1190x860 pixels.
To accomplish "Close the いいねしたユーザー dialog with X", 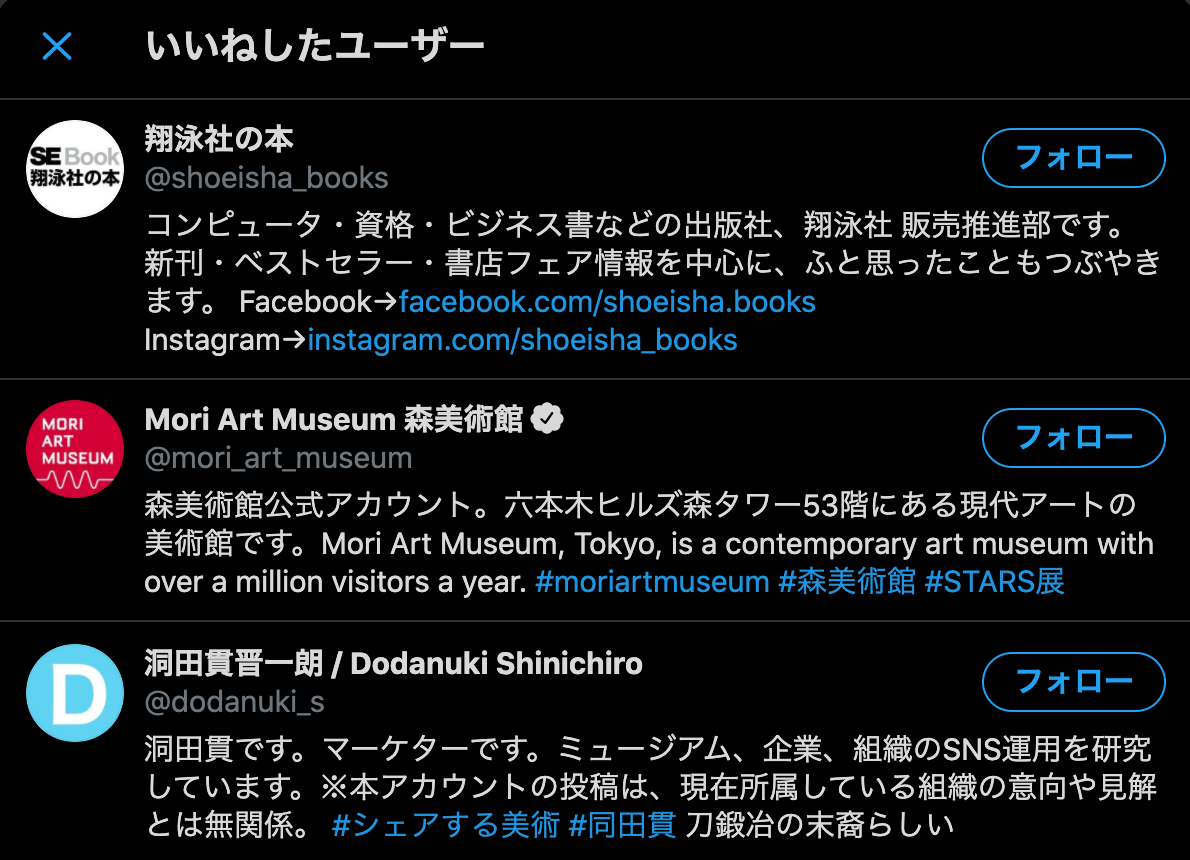I will 57,46.
